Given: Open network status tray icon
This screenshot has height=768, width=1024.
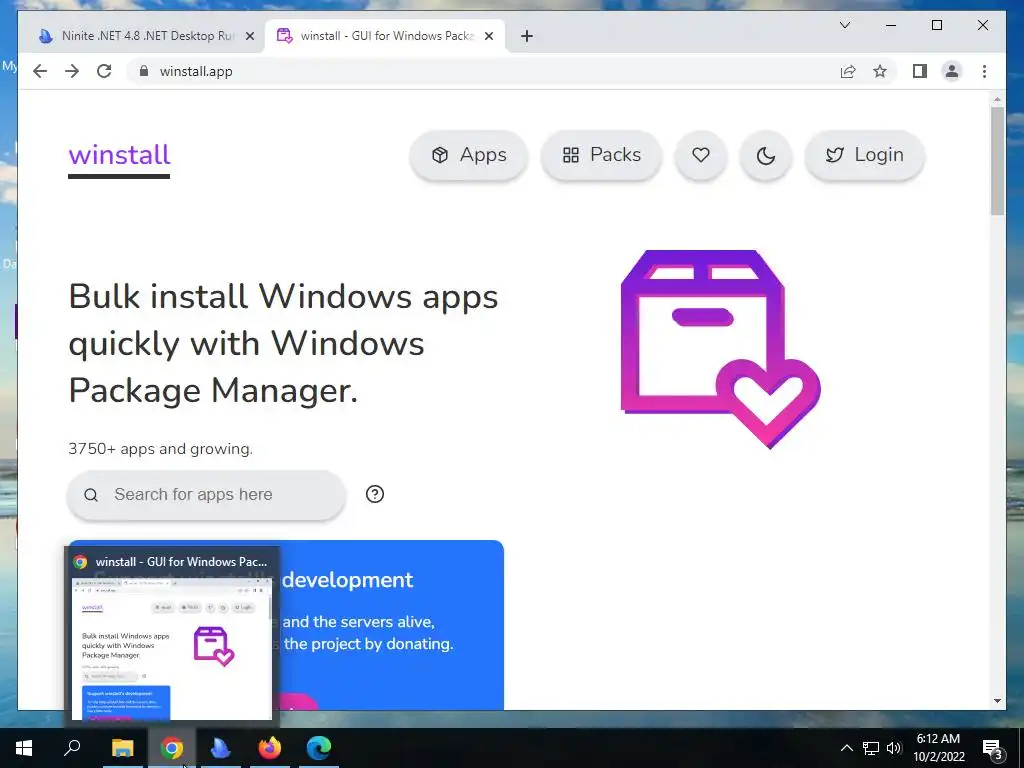Looking at the screenshot, I should (871, 748).
